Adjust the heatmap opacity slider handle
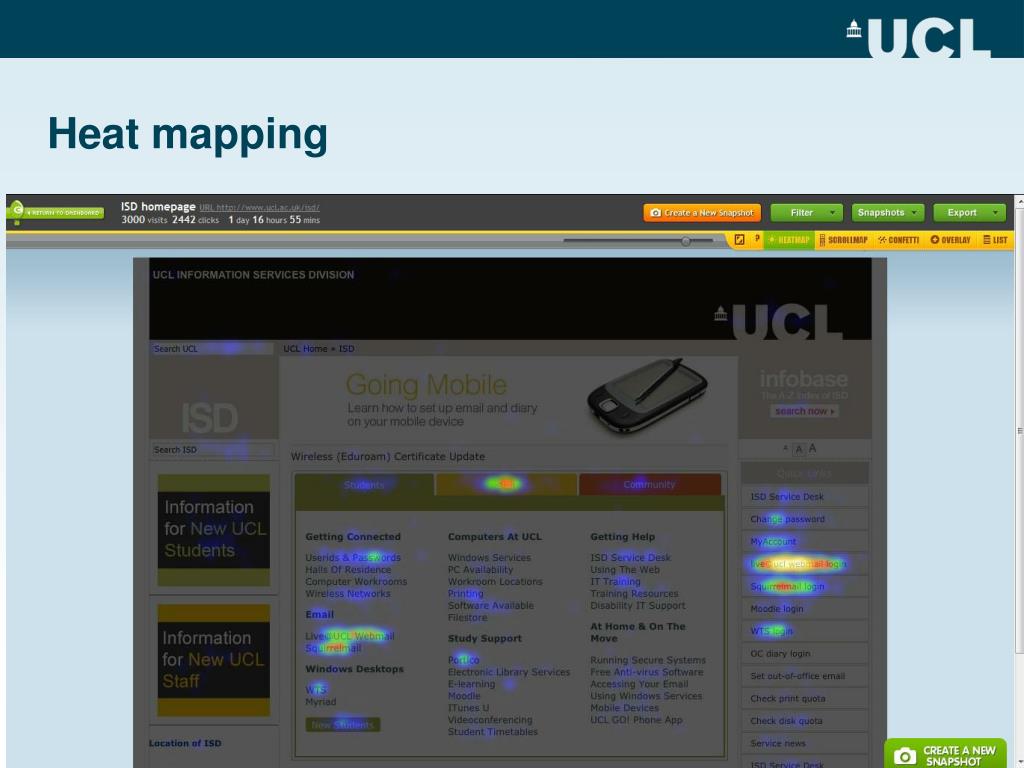Image resolution: width=1024 pixels, height=768 pixels. [686, 241]
